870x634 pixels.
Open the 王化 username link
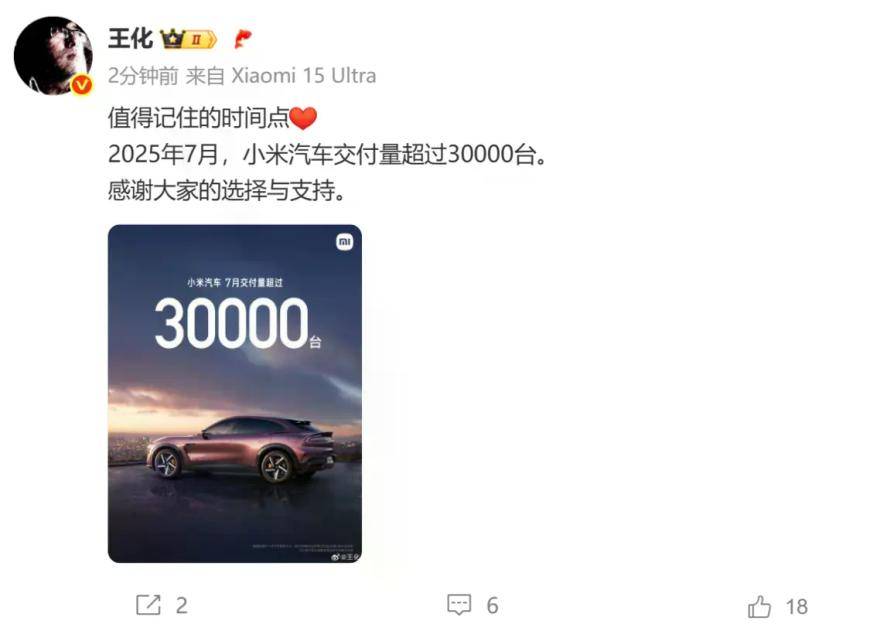[130, 39]
